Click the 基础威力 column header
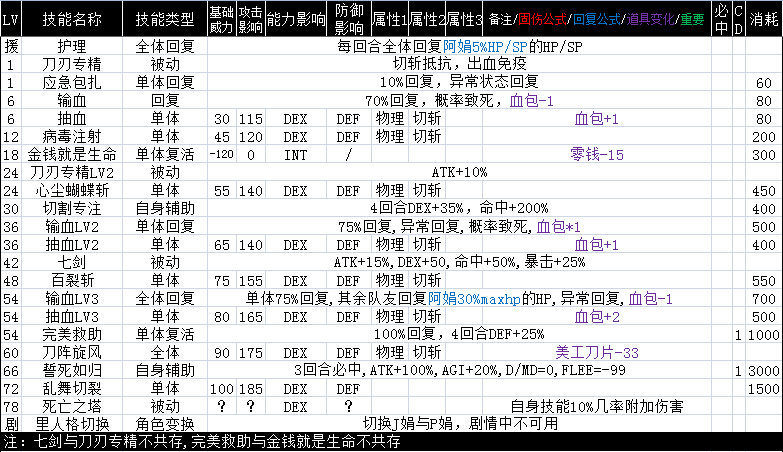Image resolution: width=783 pixels, height=452 pixels. [x=222, y=19]
